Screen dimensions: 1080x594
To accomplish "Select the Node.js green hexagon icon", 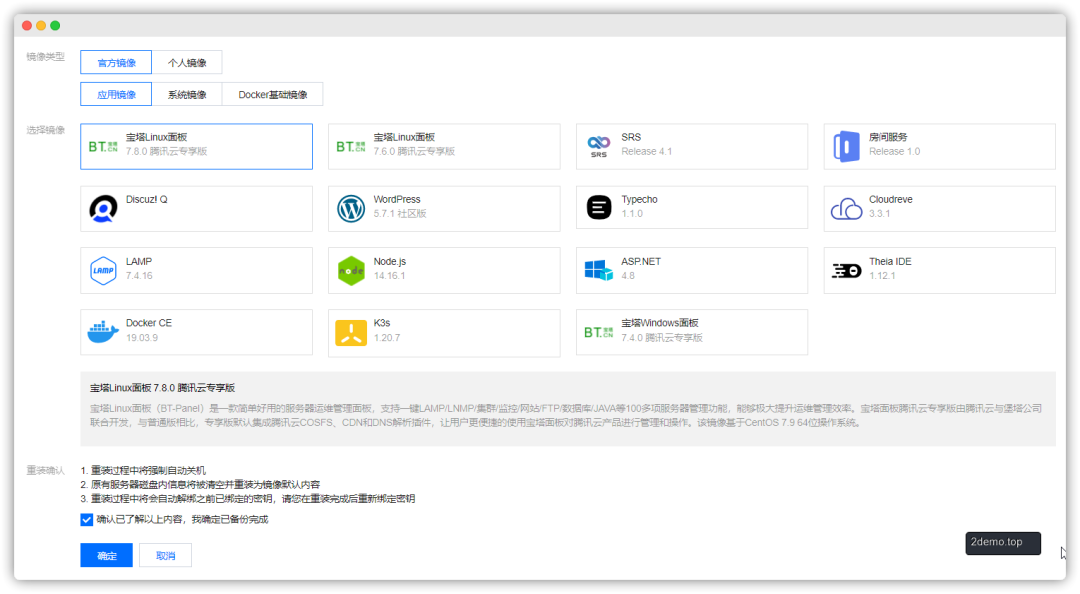I will [x=351, y=271].
